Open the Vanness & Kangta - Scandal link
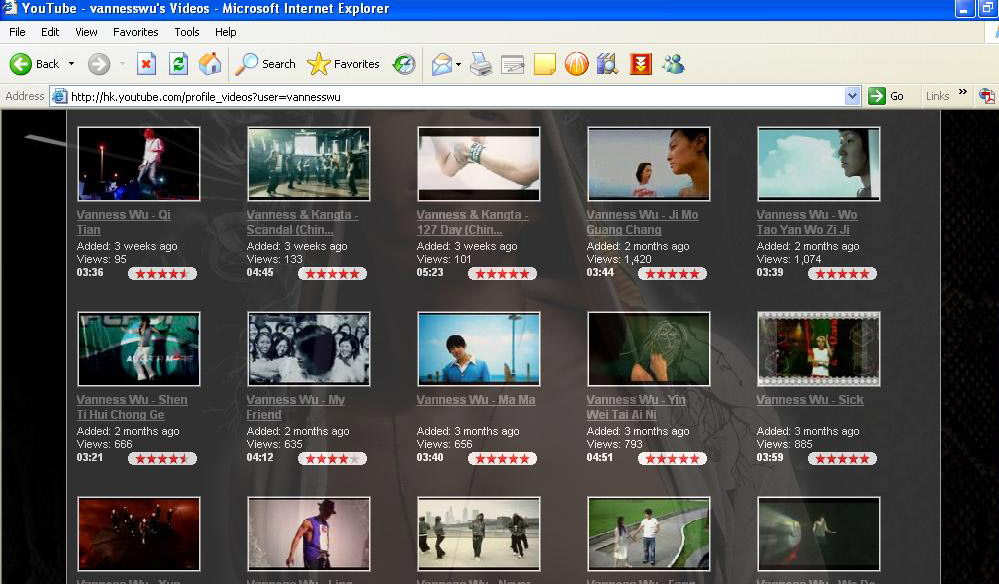Image resolution: width=999 pixels, height=584 pixels. (x=303, y=222)
